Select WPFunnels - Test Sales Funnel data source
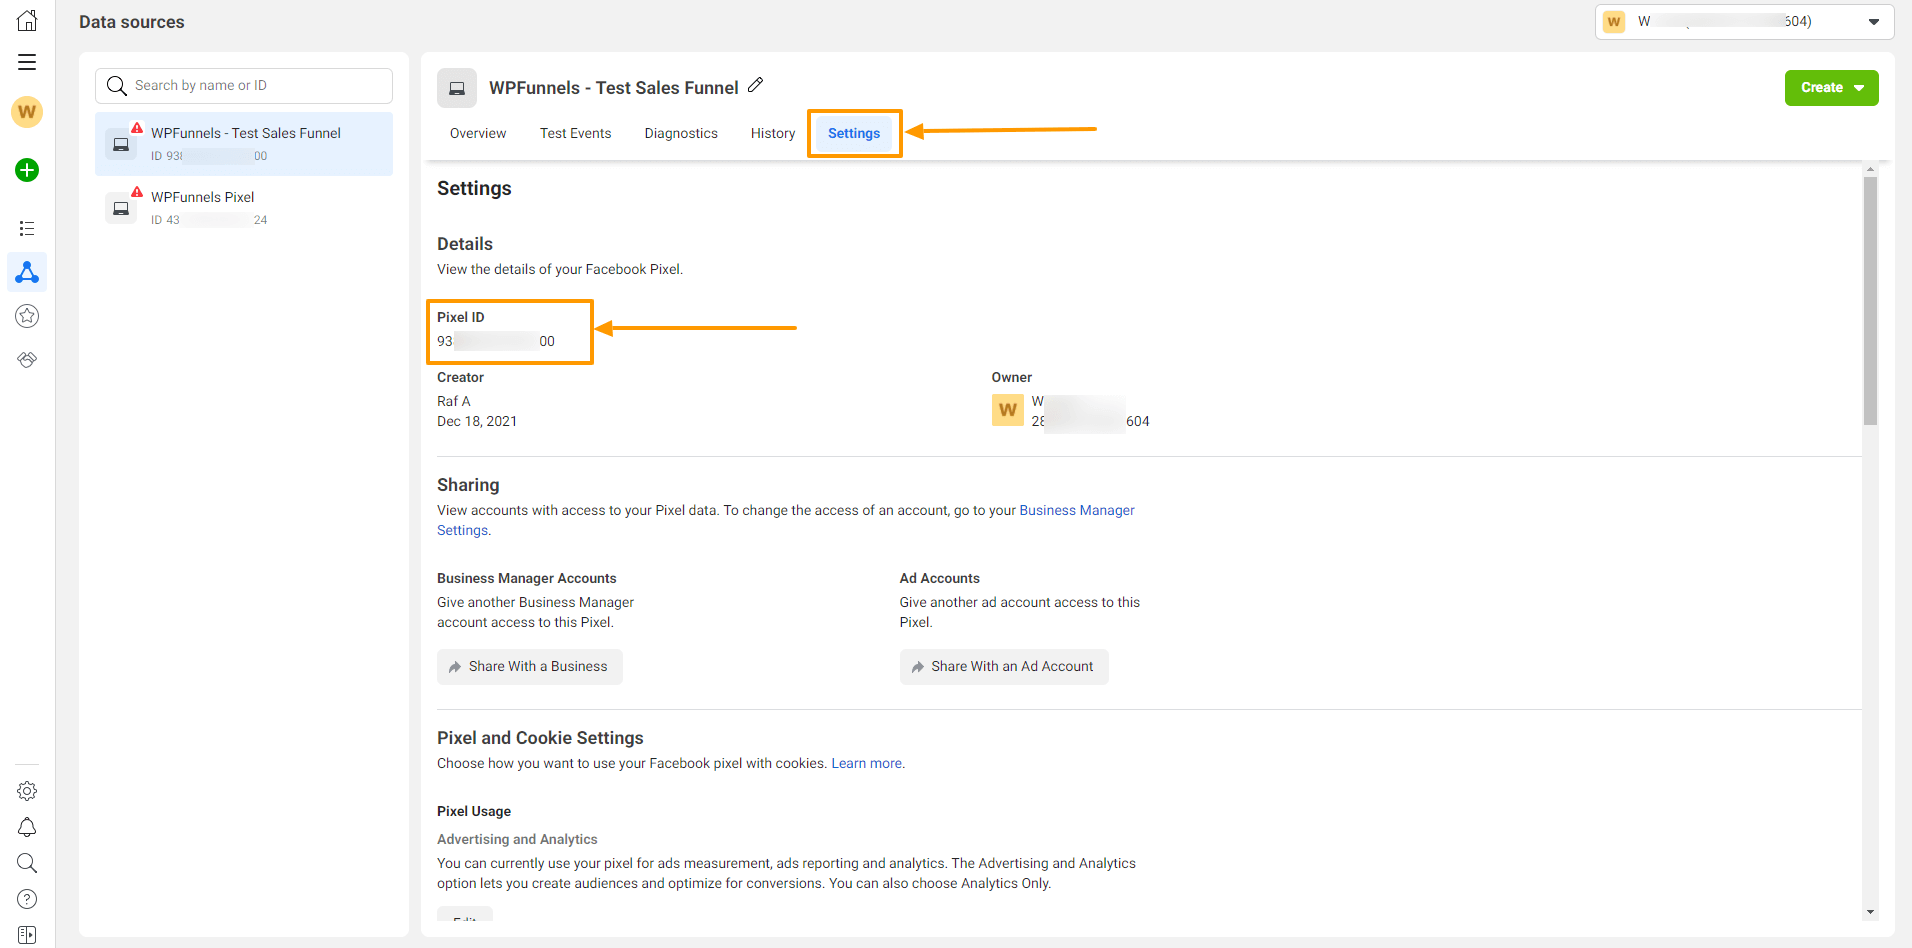The width and height of the screenshot is (1912, 948). point(244,144)
